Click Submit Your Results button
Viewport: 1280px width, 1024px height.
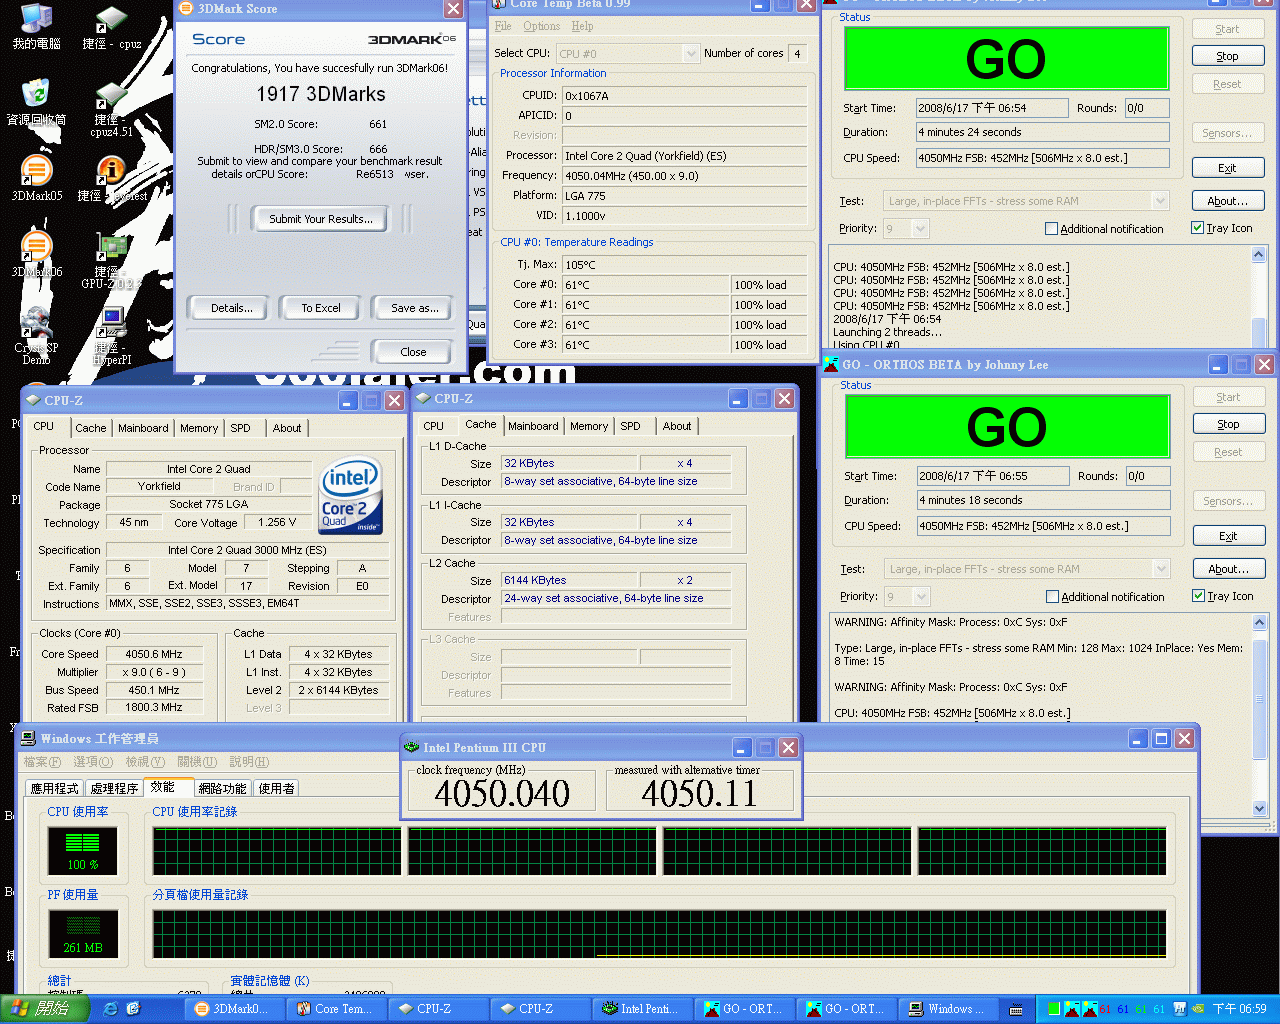pos(321,219)
